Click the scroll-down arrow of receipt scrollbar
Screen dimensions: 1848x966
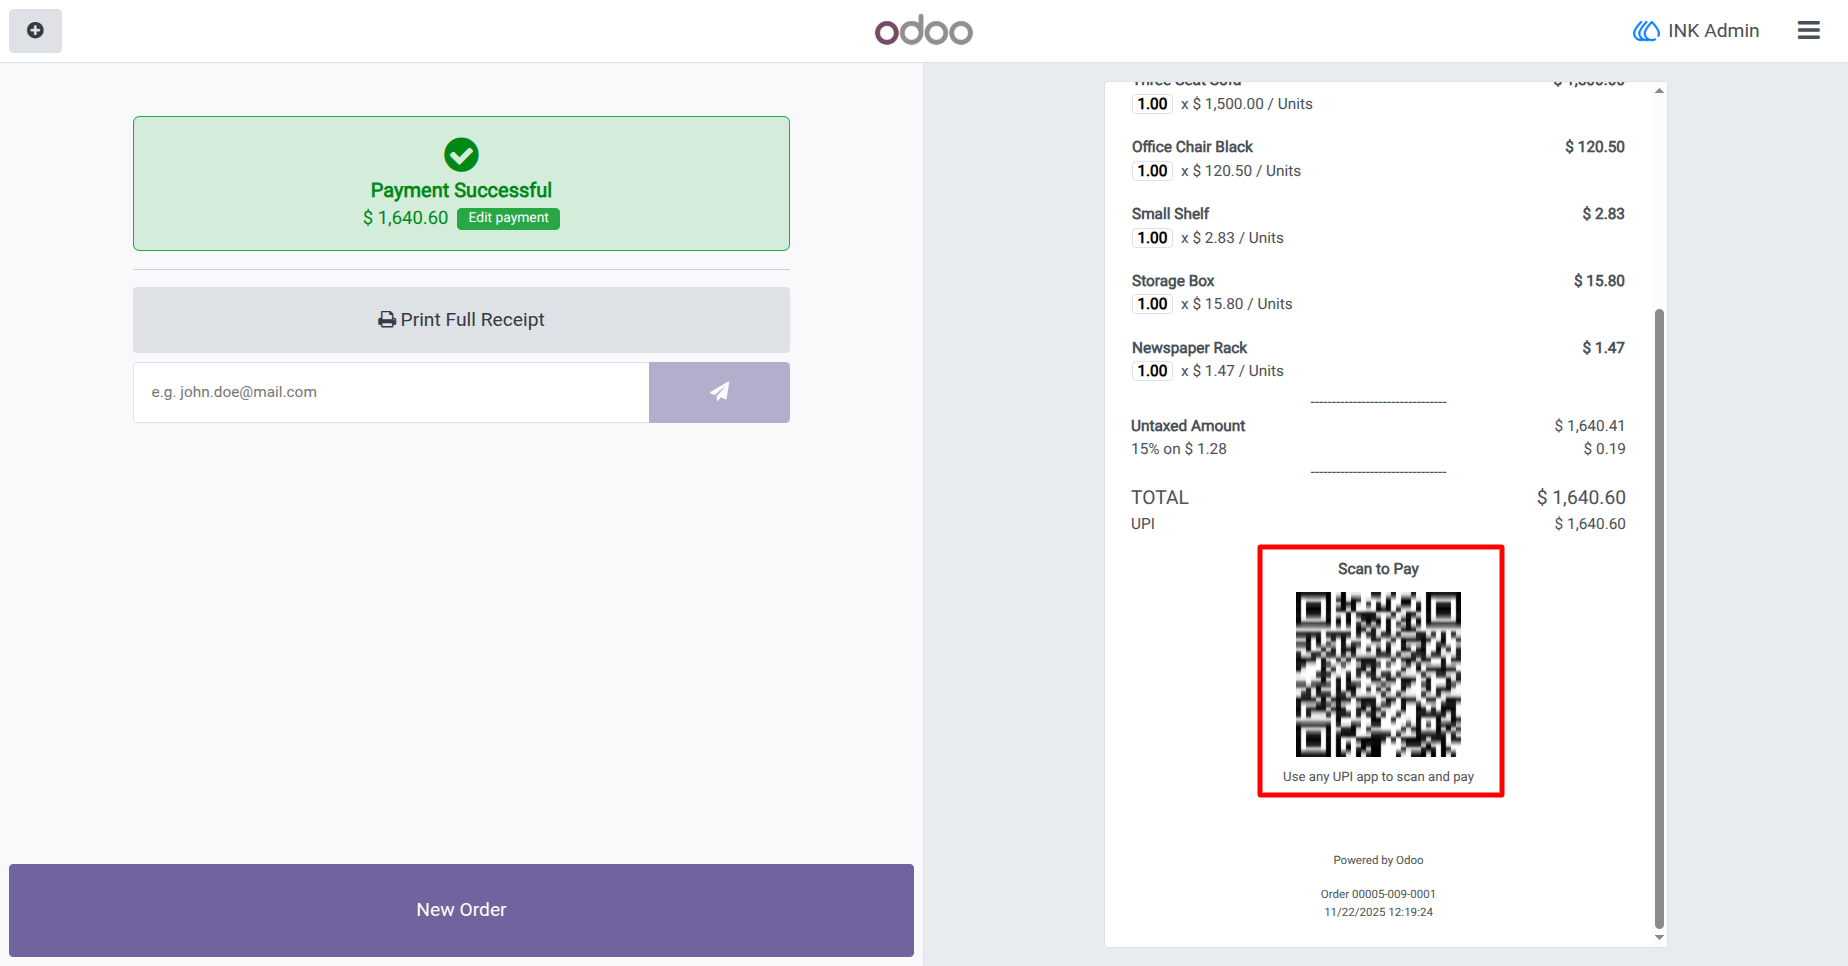pyautogui.click(x=1659, y=938)
